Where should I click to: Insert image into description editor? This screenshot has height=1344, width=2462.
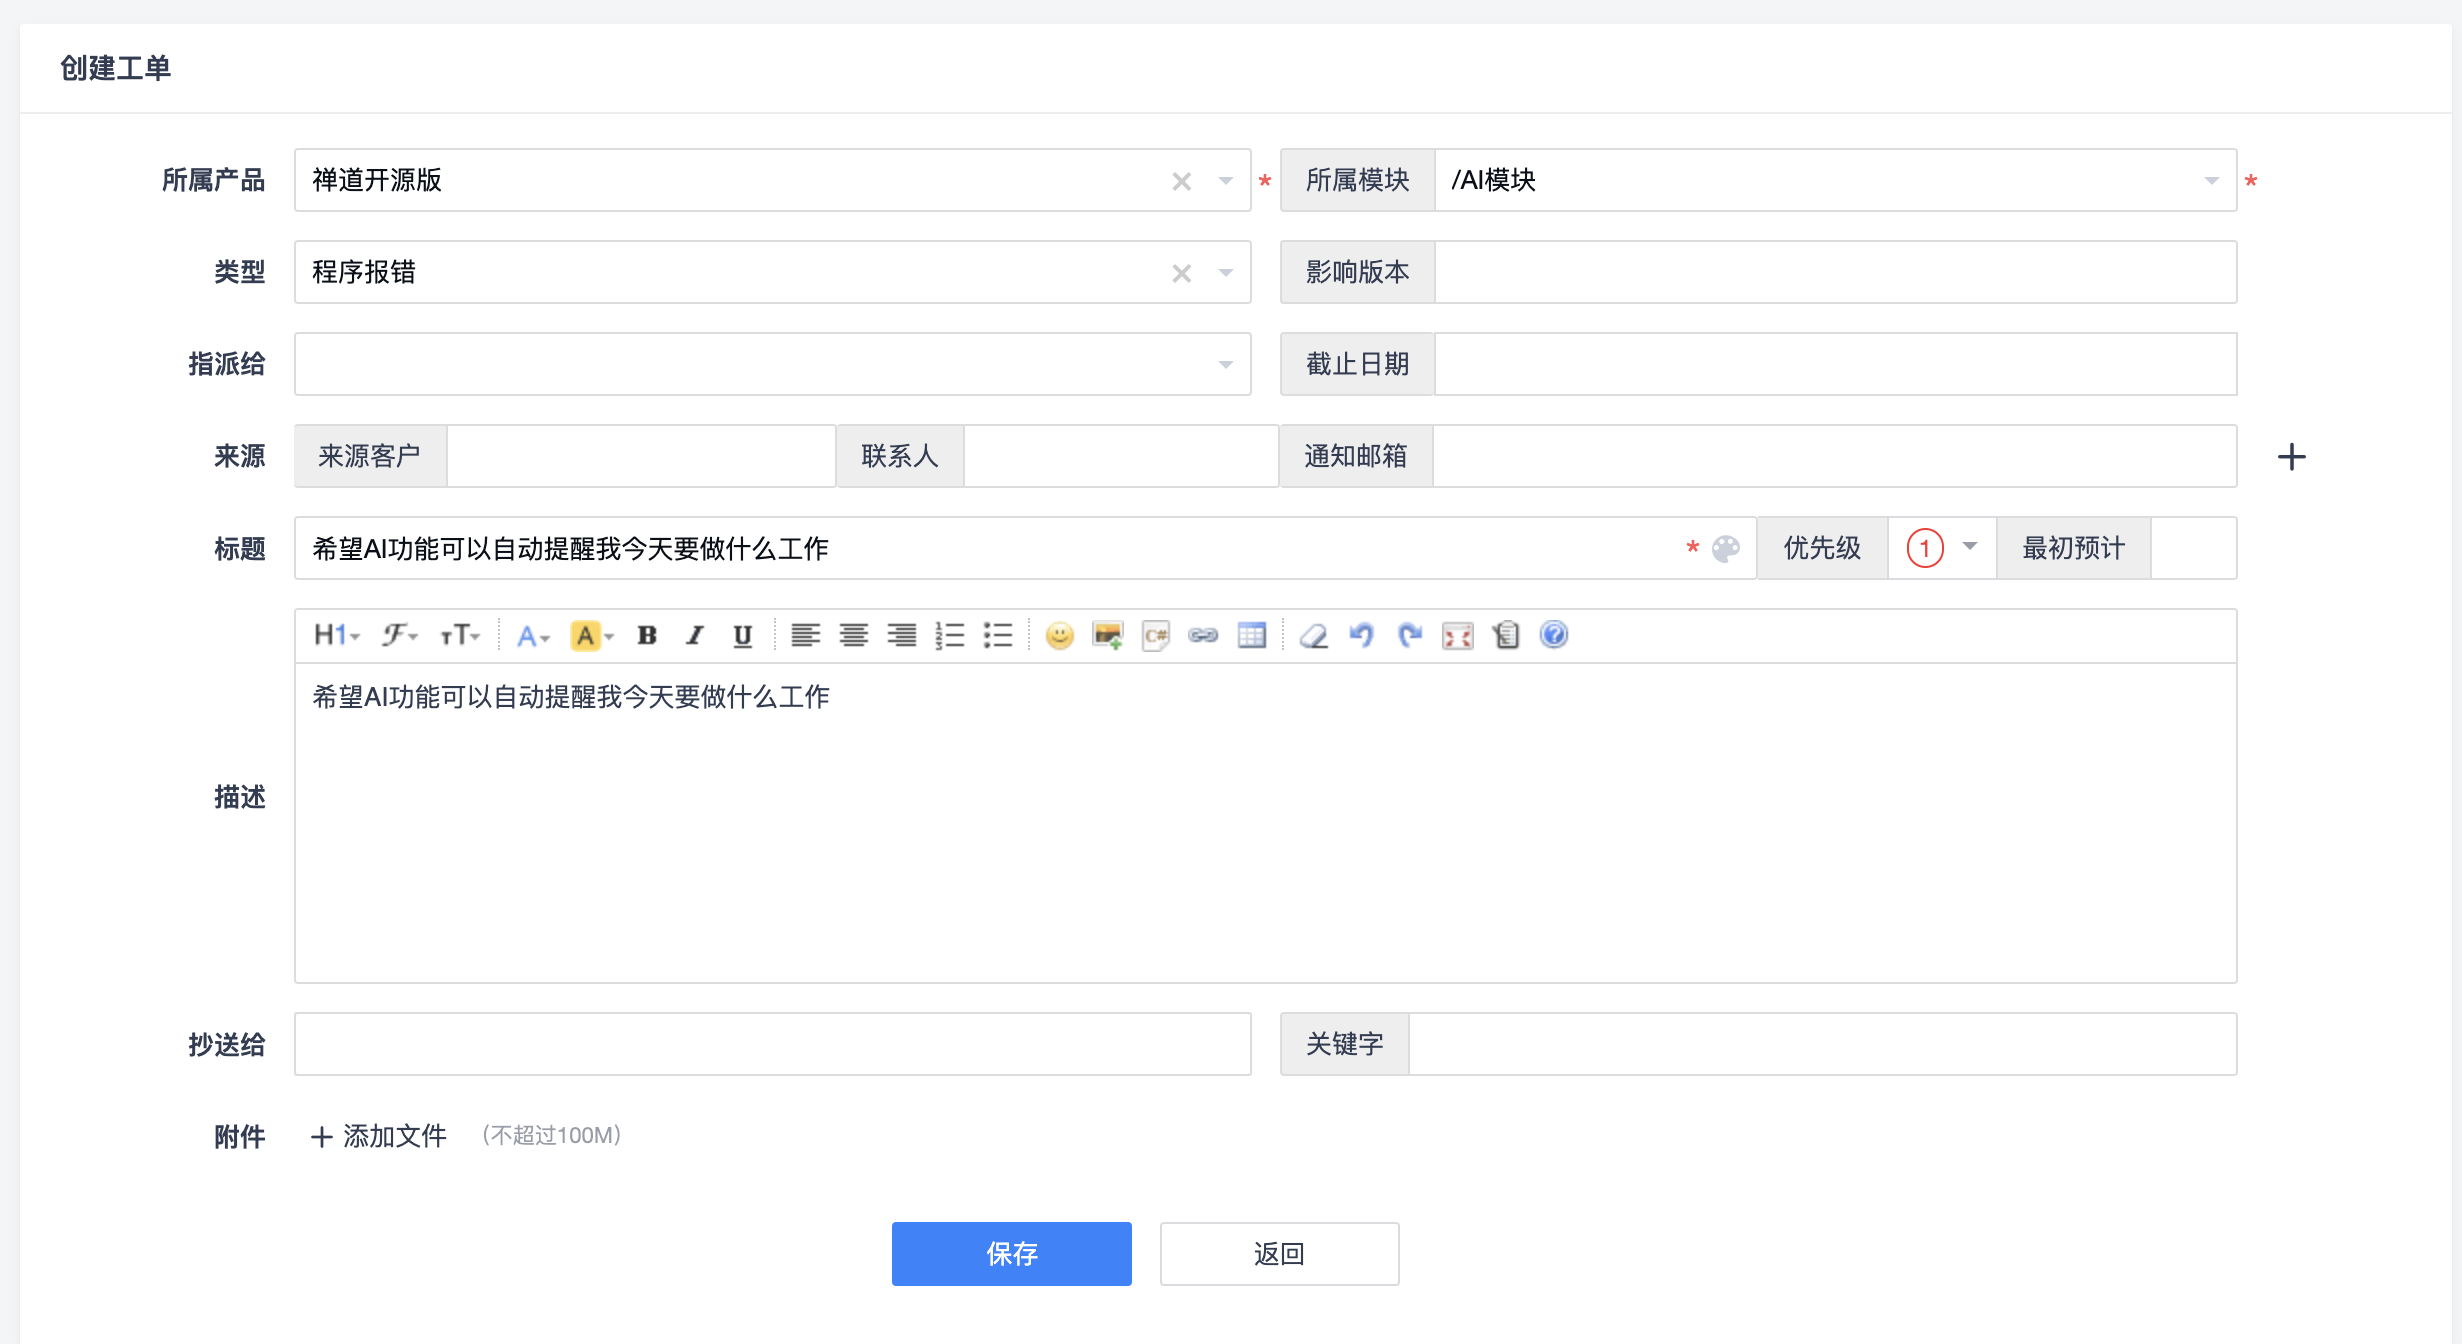[x=1107, y=635]
